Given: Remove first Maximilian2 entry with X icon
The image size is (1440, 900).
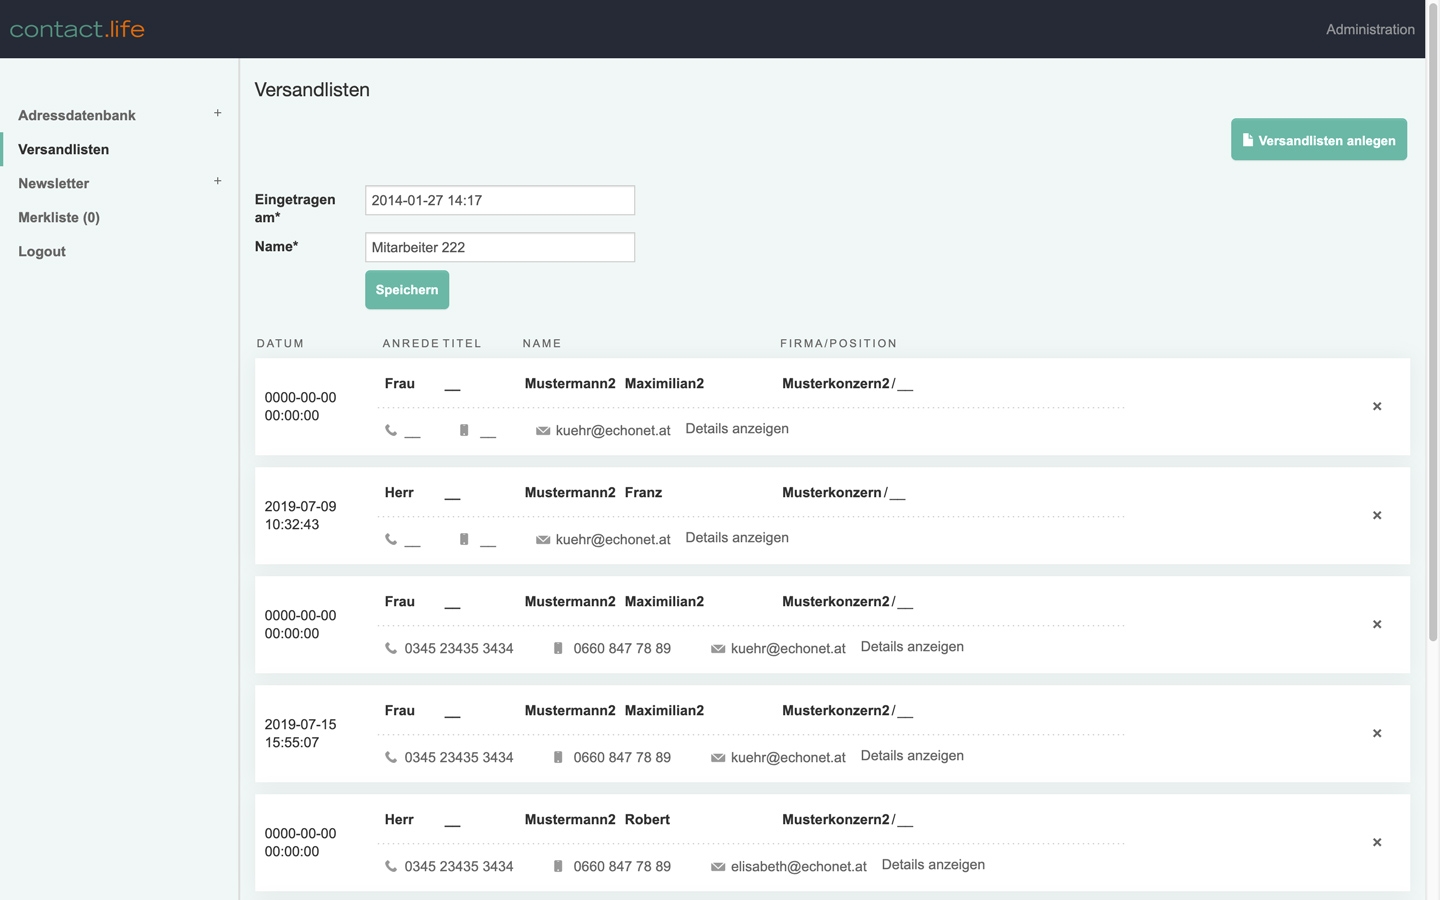Looking at the screenshot, I should click(1377, 407).
